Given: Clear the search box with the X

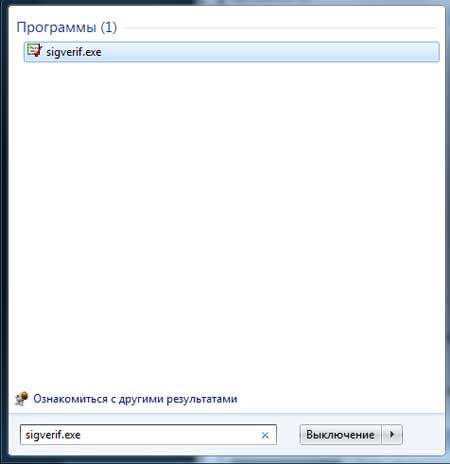Looking at the screenshot, I should 265,435.
